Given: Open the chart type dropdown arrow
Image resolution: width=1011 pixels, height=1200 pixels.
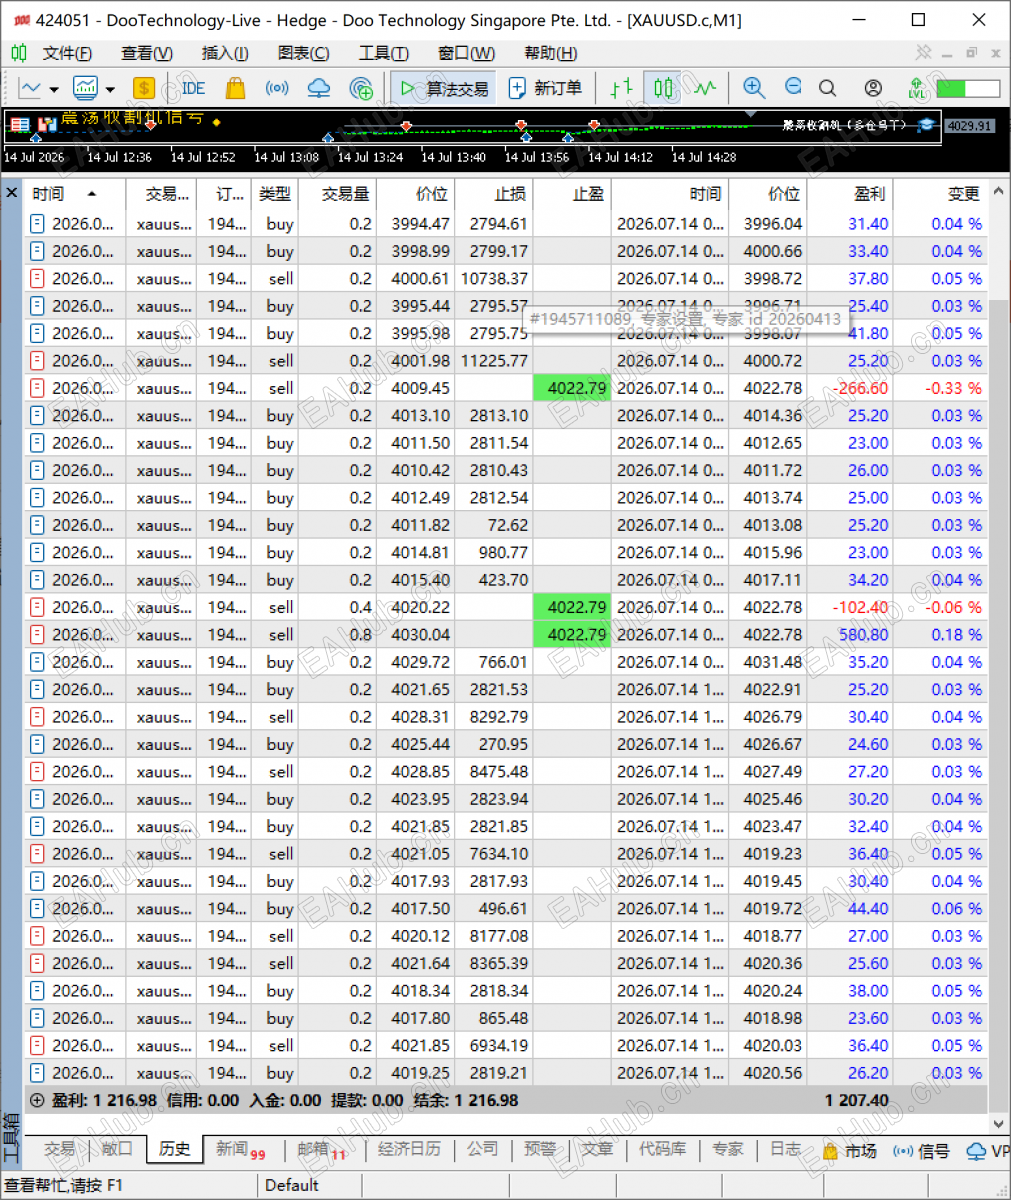Looking at the screenshot, I should pyautogui.click(x=54, y=89).
